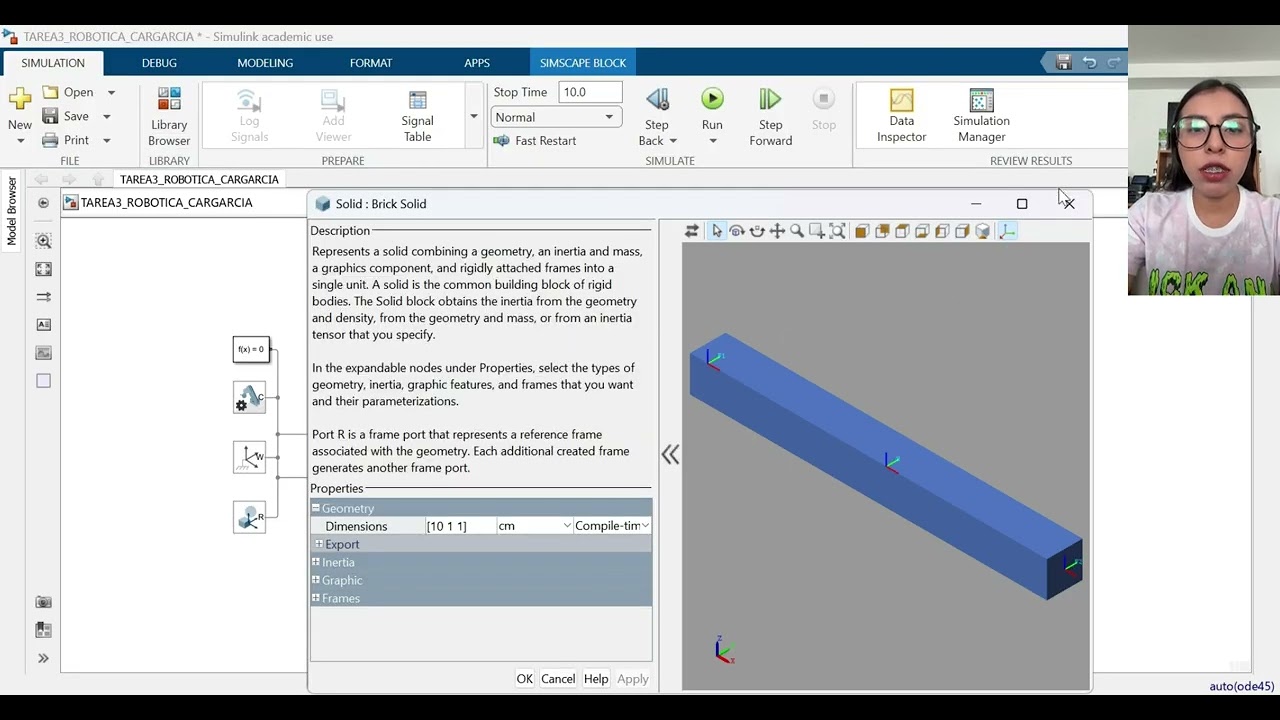The height and width of the screenshot is (720, 1280).
Task: Click the Stop simulation button
Action: pos(824,108)
